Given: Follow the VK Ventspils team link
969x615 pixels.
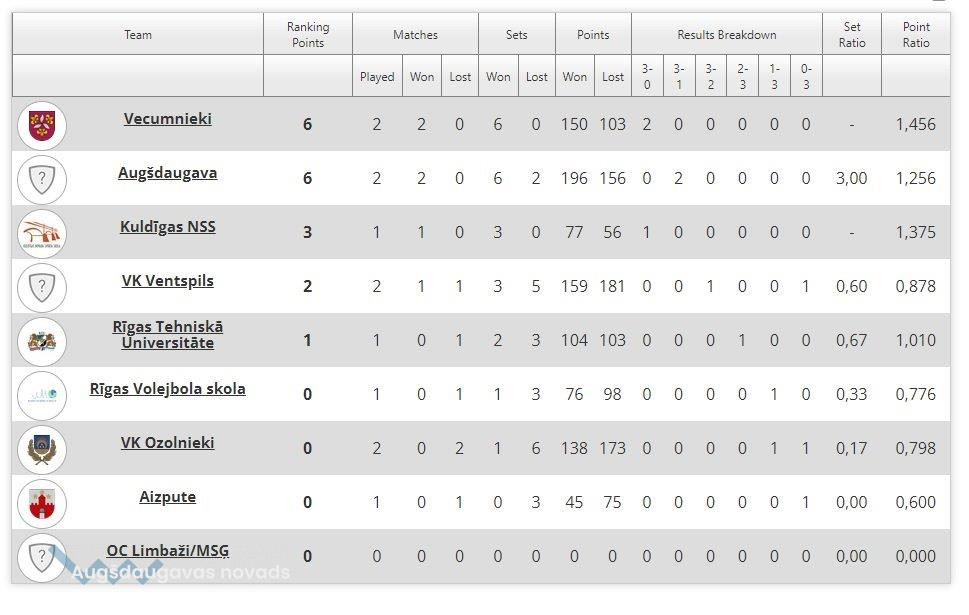Looking at the screenshot, I should tap(168, 280).
